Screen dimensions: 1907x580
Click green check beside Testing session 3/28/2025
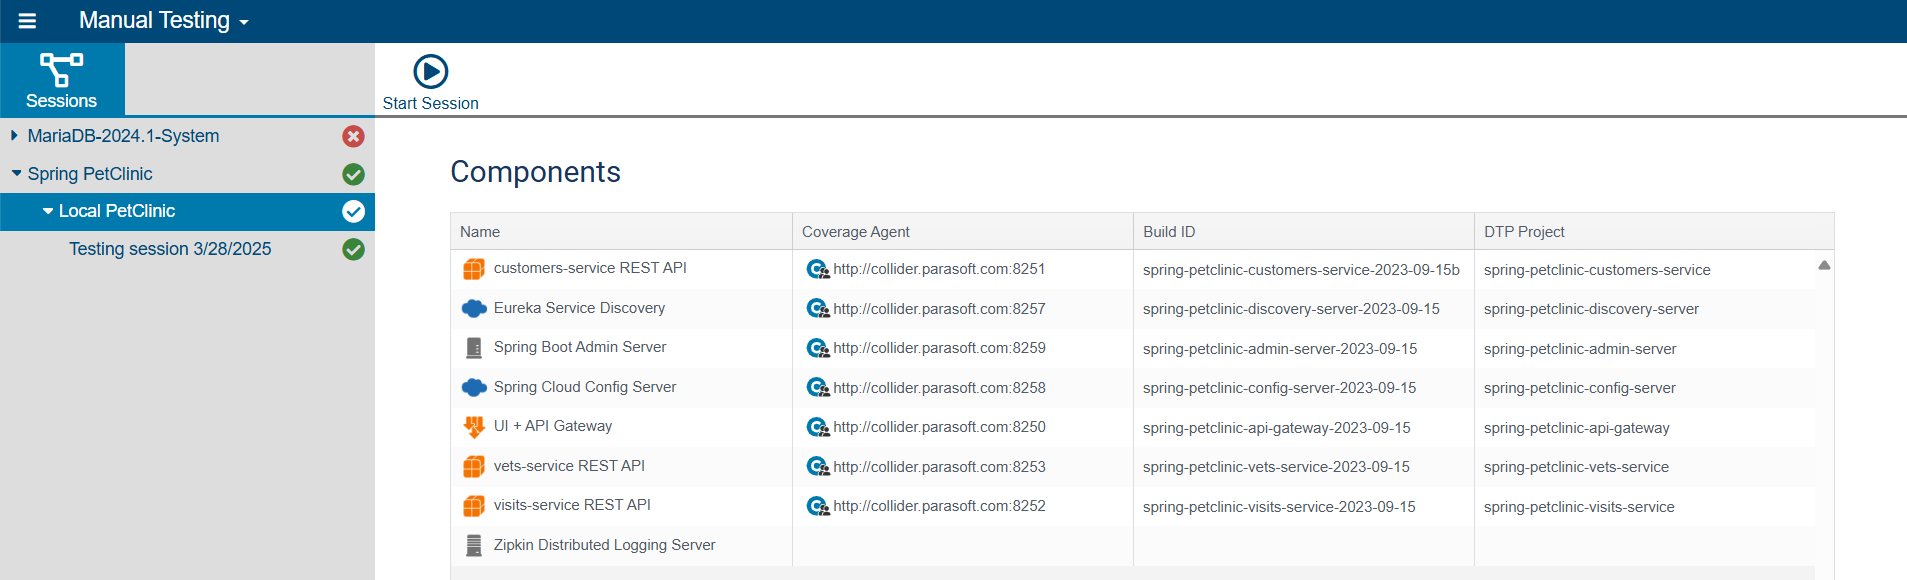pyautogui.click(x=353, y=249)
